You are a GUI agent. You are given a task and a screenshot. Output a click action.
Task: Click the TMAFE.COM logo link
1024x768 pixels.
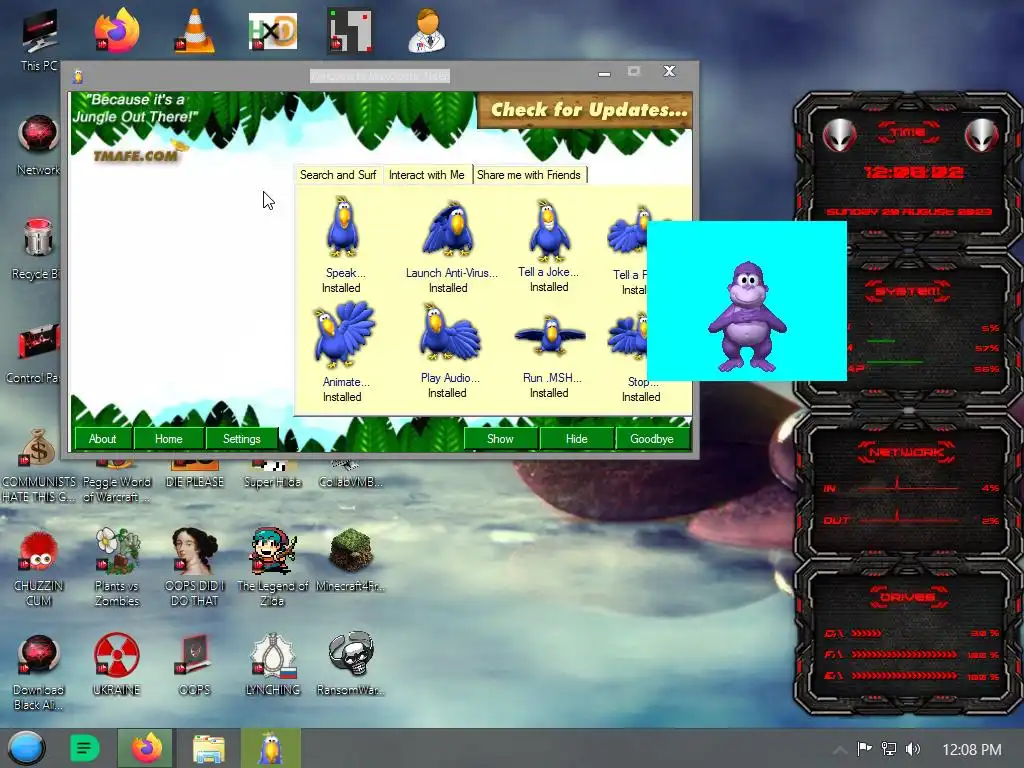point(136,155)
